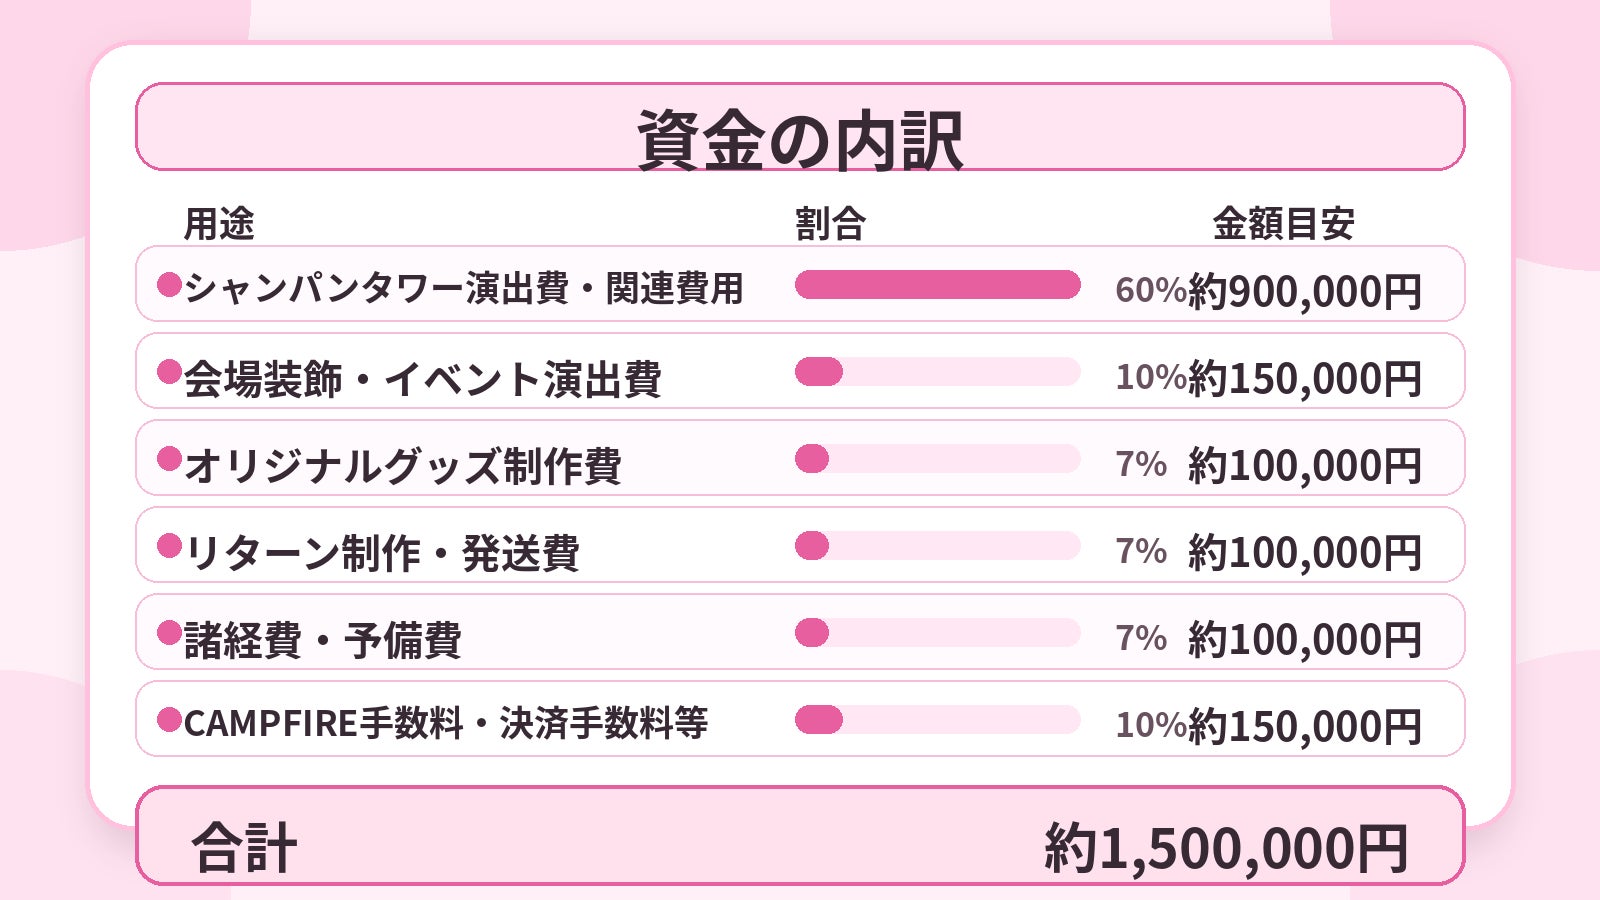
Task: Click the bullet beside 諸経費・予備費
Action: [169, 633]
